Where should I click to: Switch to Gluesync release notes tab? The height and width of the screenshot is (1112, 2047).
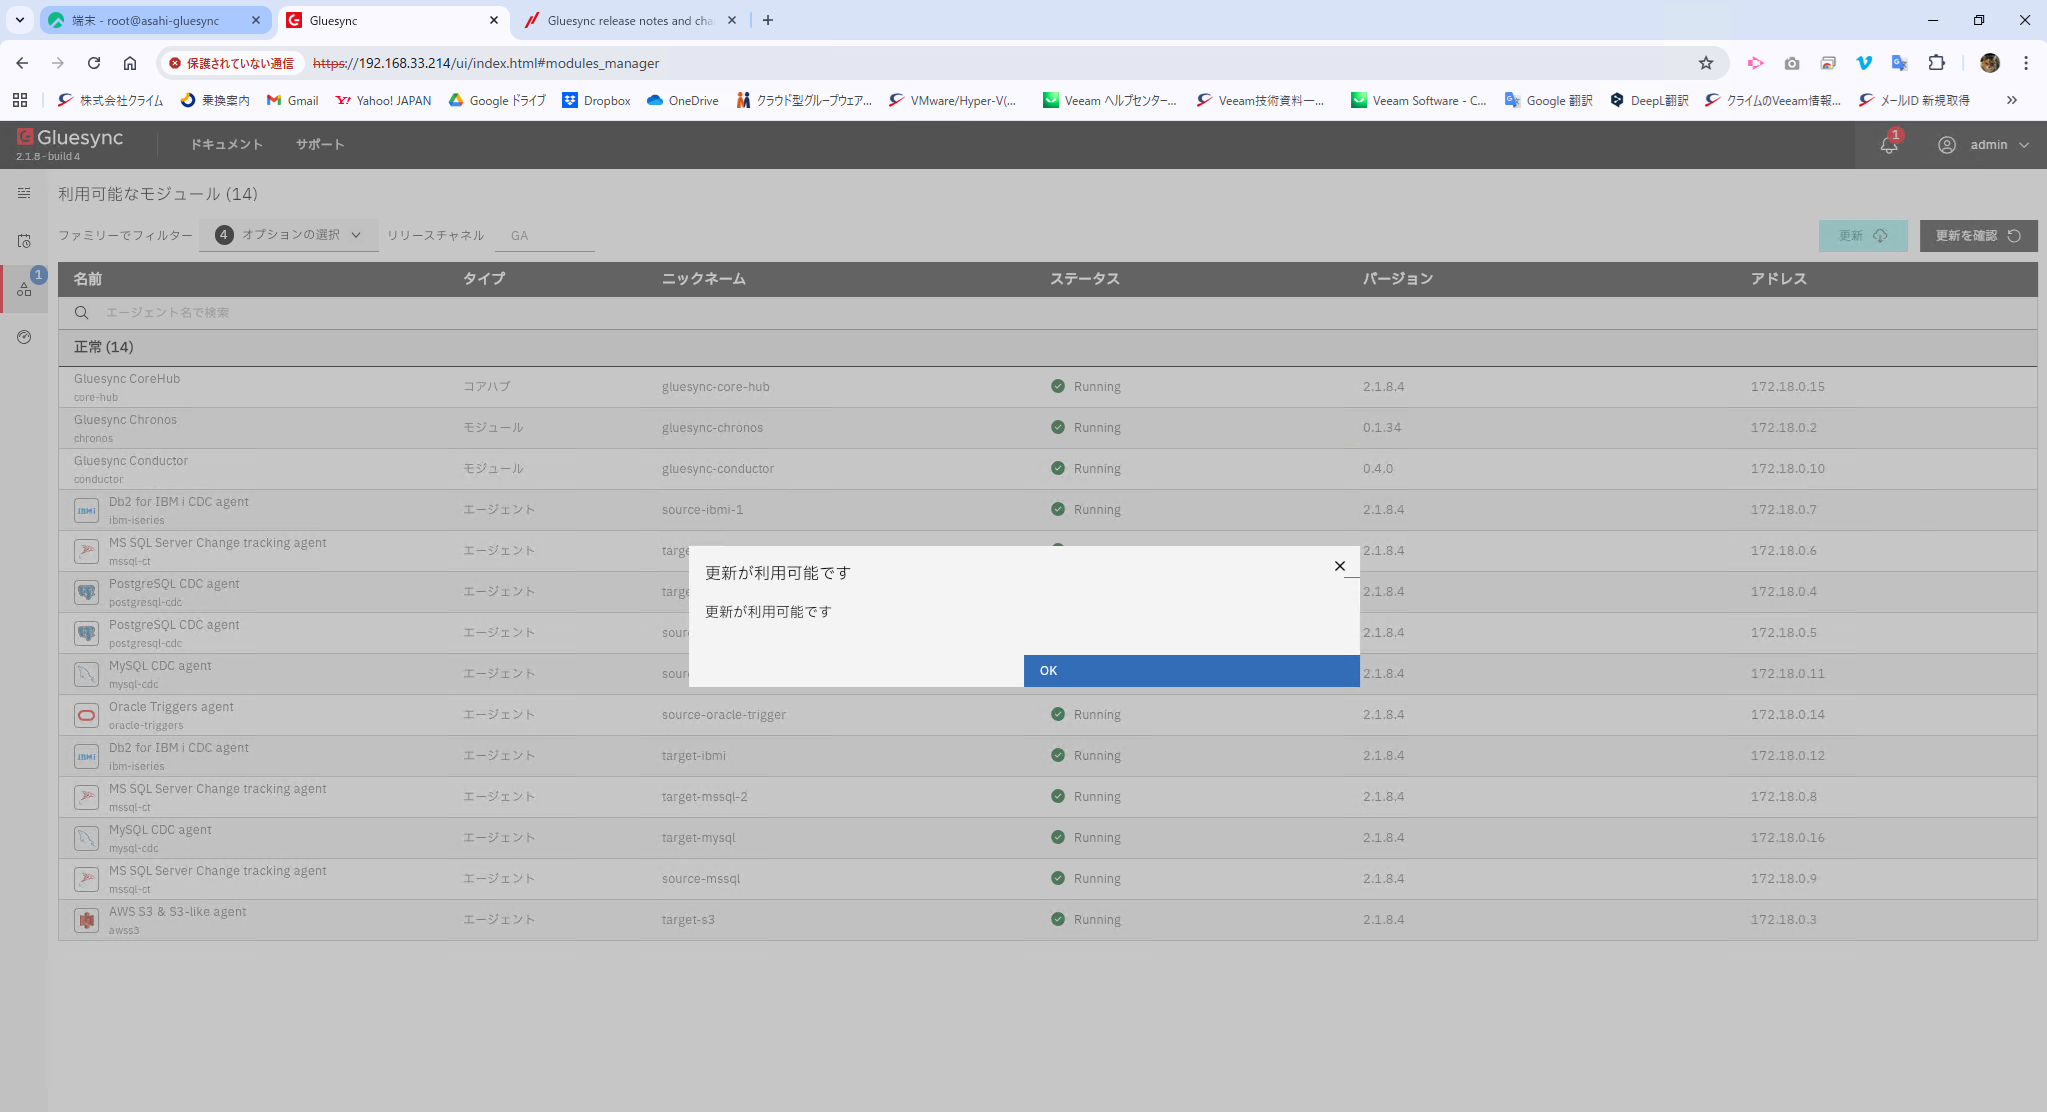629,20
